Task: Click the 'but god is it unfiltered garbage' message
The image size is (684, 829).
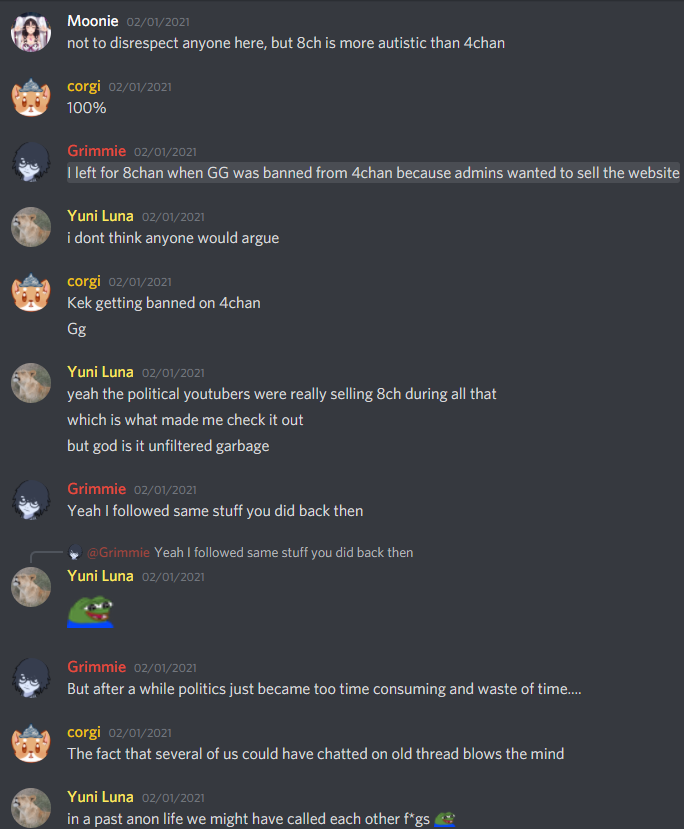Action: point(168,446)
